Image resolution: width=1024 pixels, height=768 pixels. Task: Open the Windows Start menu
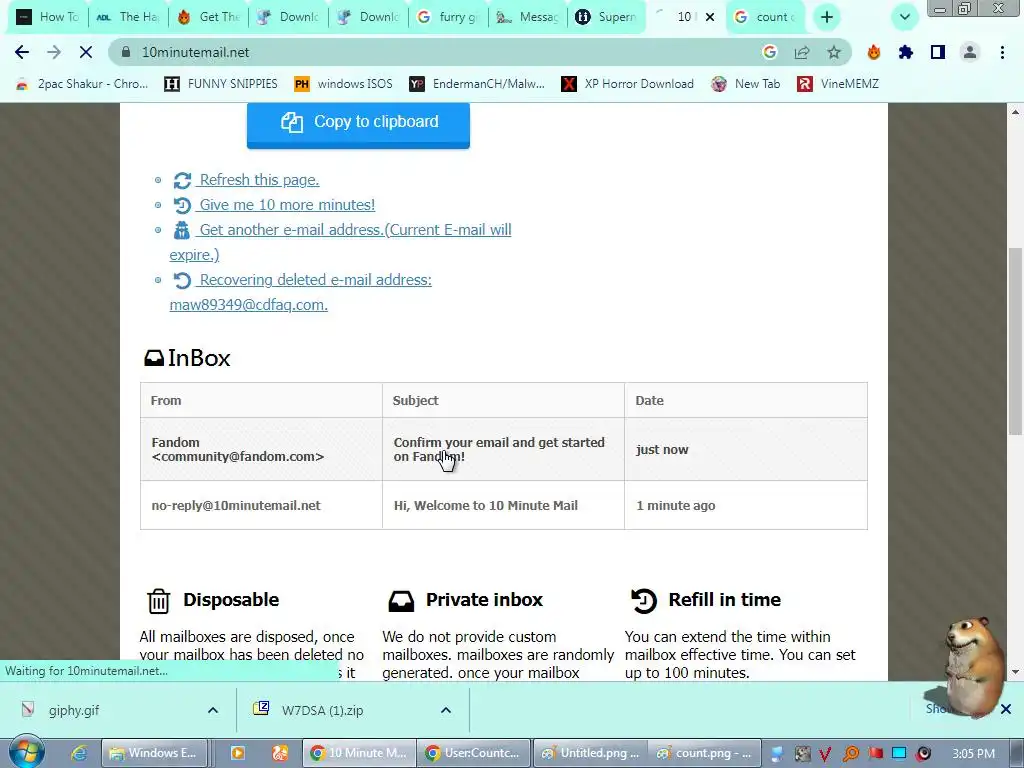26,752
